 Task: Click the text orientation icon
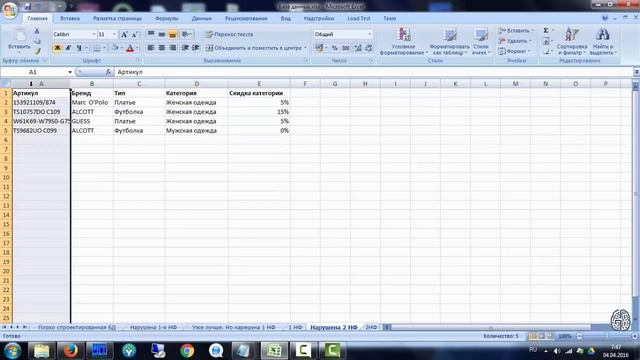(186, 34)
